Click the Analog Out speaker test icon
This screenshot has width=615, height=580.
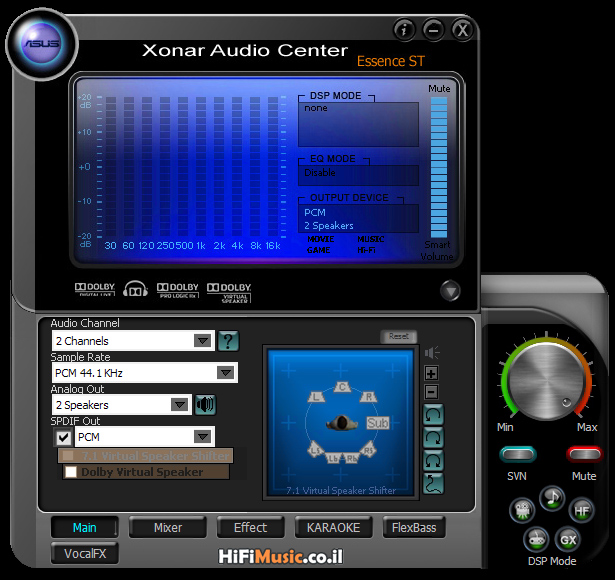pos(205,404)
